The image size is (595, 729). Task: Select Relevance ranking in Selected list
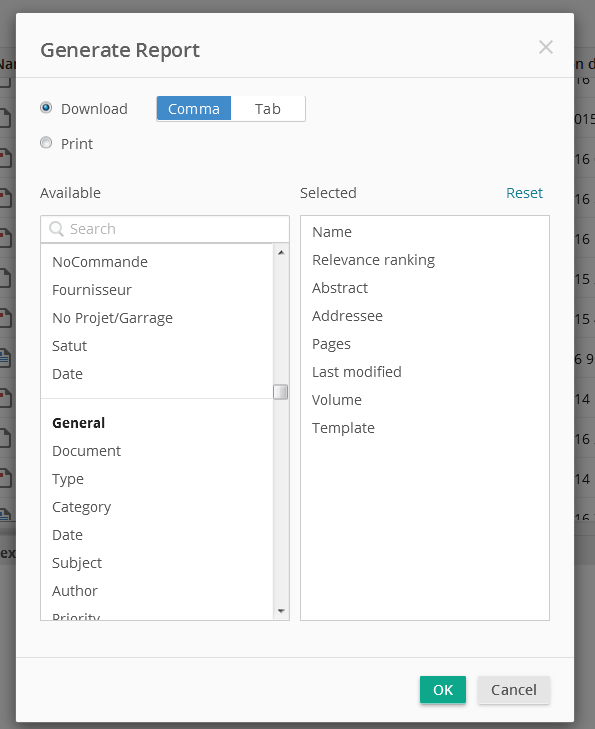click(x=374, y=260)
